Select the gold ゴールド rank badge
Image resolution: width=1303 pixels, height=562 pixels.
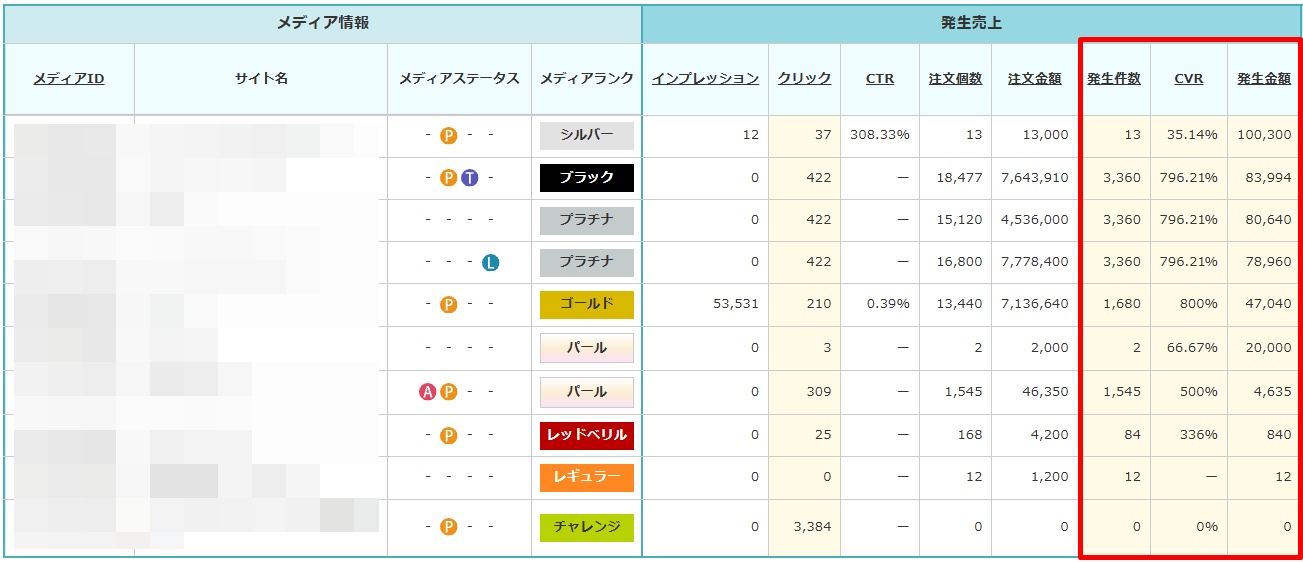[x=587, y=305]
